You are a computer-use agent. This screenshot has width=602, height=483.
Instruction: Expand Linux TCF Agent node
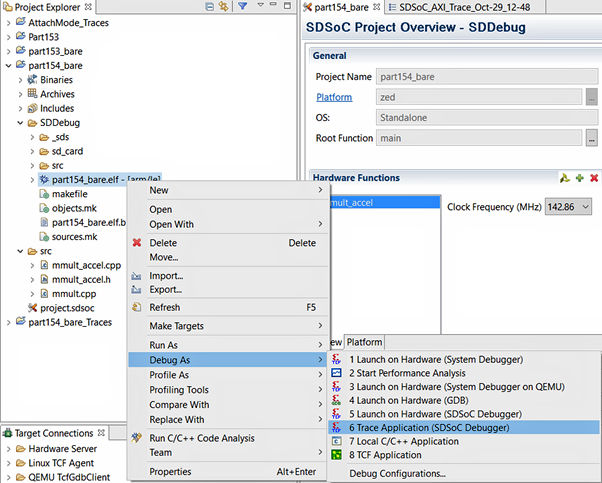tap(8, 463)
